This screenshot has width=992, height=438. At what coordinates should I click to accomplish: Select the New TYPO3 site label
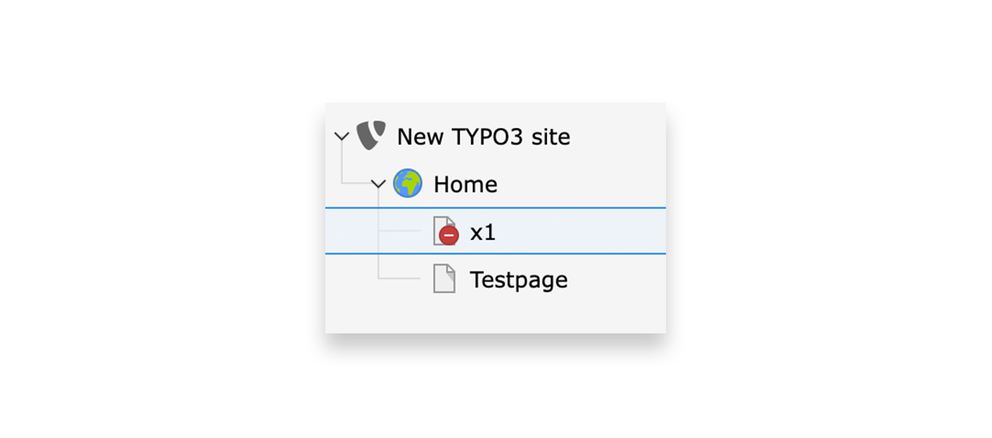[483, 137]
